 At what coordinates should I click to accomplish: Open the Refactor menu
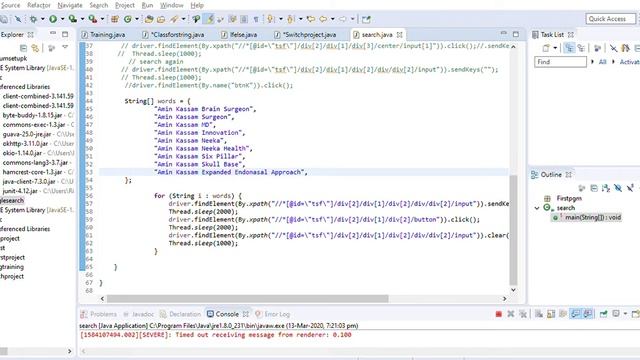[x=39, y=5]
